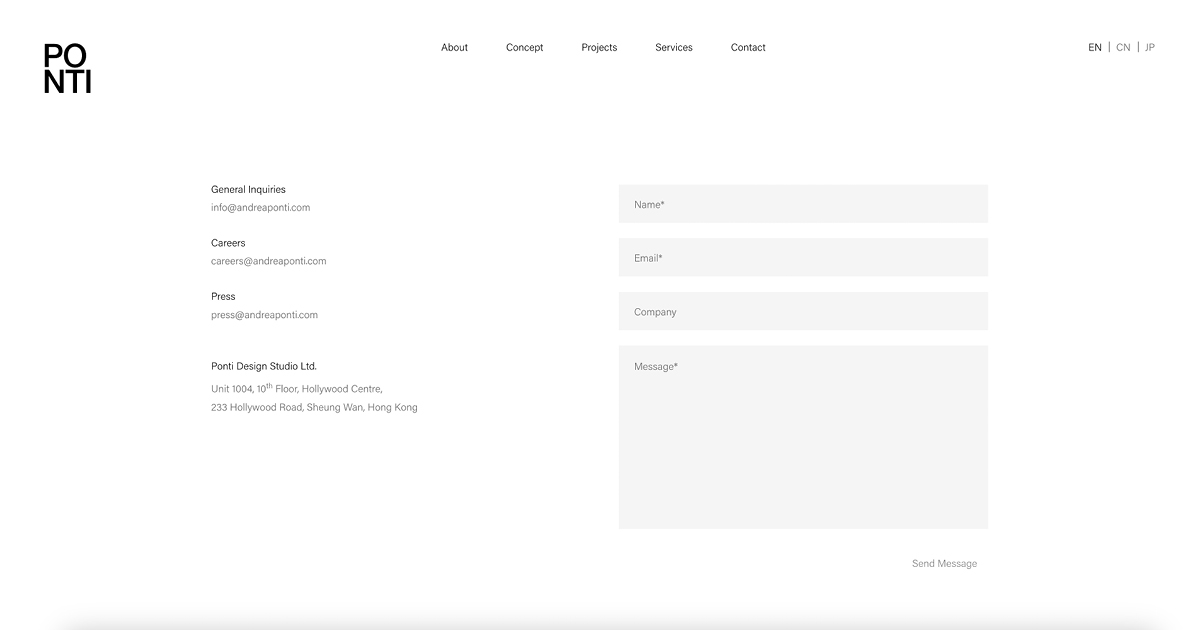Image resolution: width=1200 pixels, height=630 pixels.
Task: Submit the form with Send Message
Action: click(944, 563)
